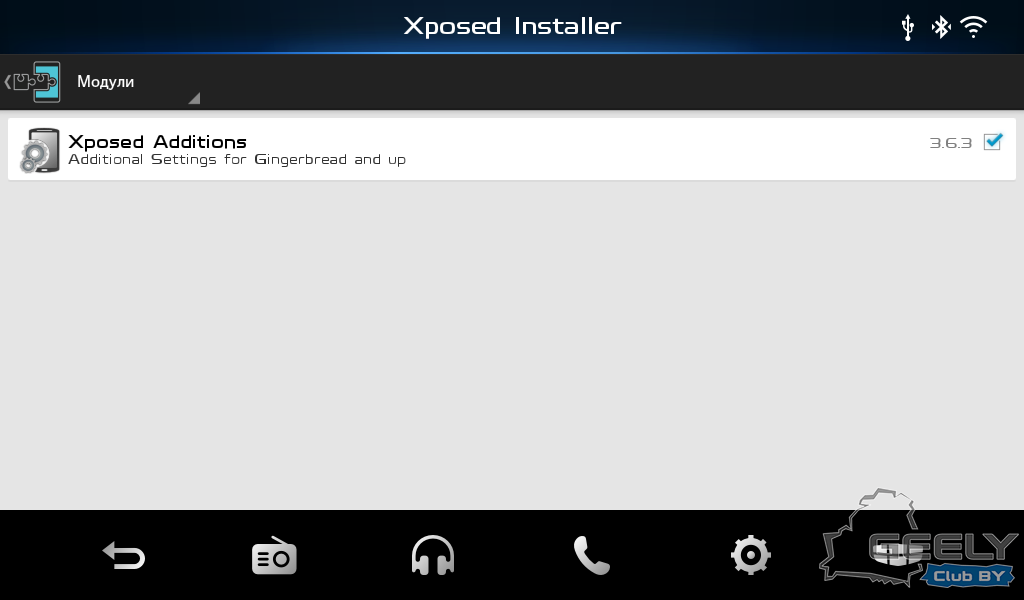Click the Xposed Additions module icon
The image size is (1024, 600).
(x=39, y=150)
